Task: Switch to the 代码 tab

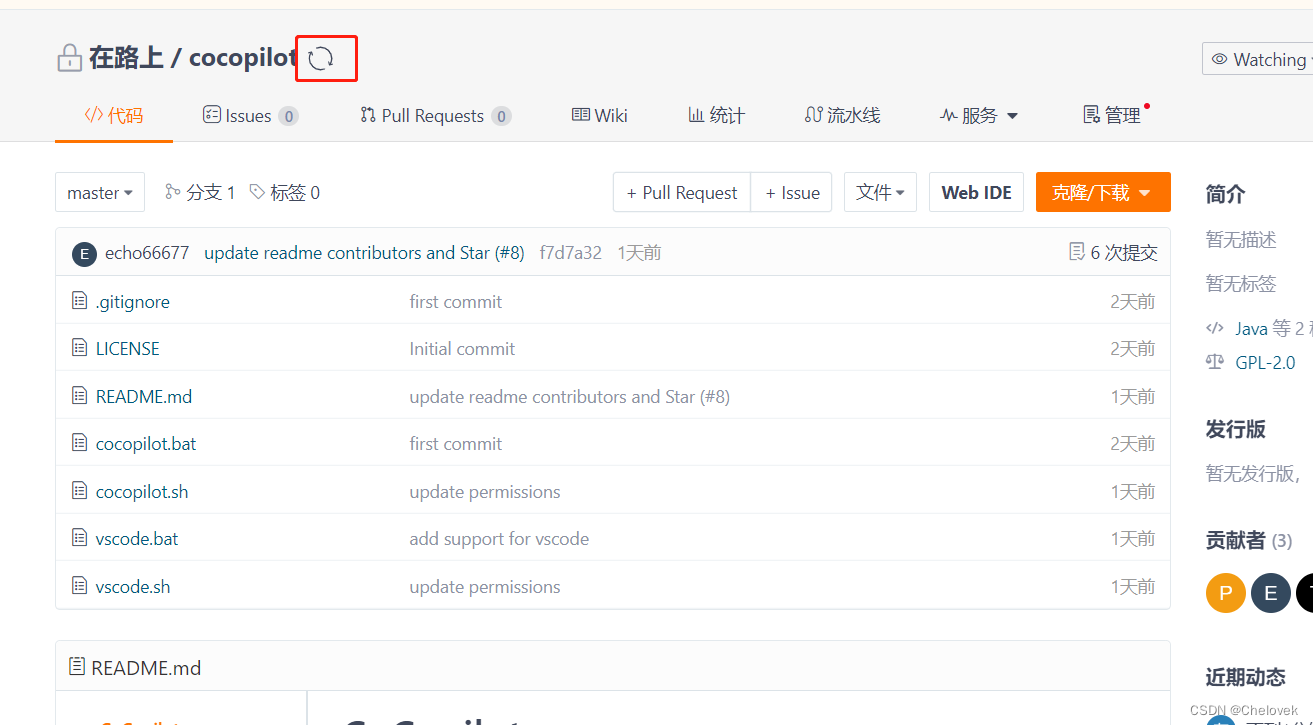Action: pos(114,116)
